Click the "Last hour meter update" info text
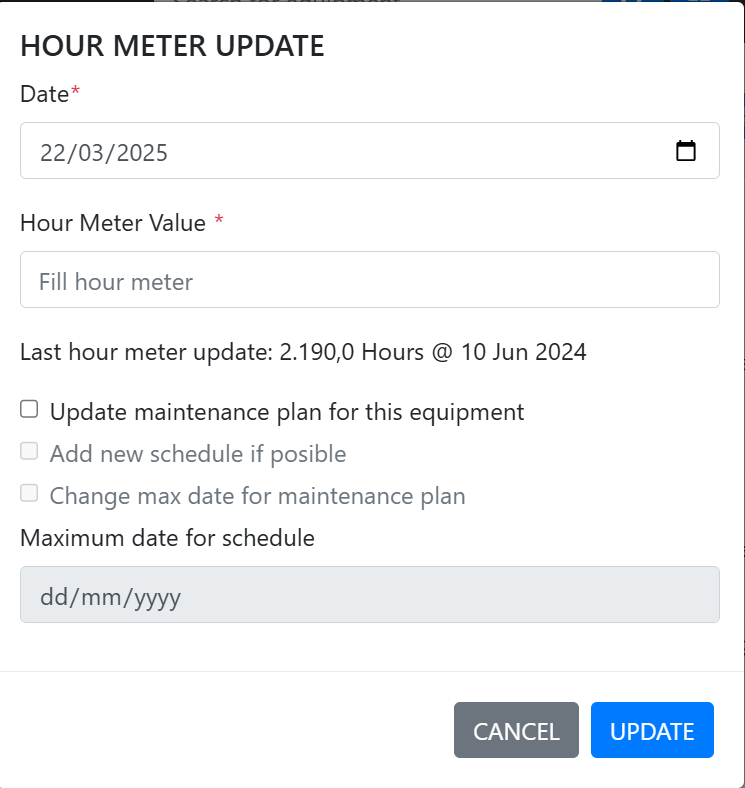This screenshot has width=745, height=788. [303, 352]
